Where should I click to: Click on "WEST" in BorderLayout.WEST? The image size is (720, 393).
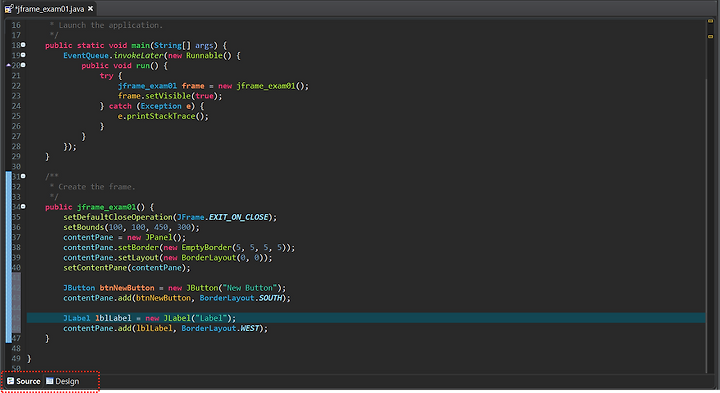(x=250, y=328)
